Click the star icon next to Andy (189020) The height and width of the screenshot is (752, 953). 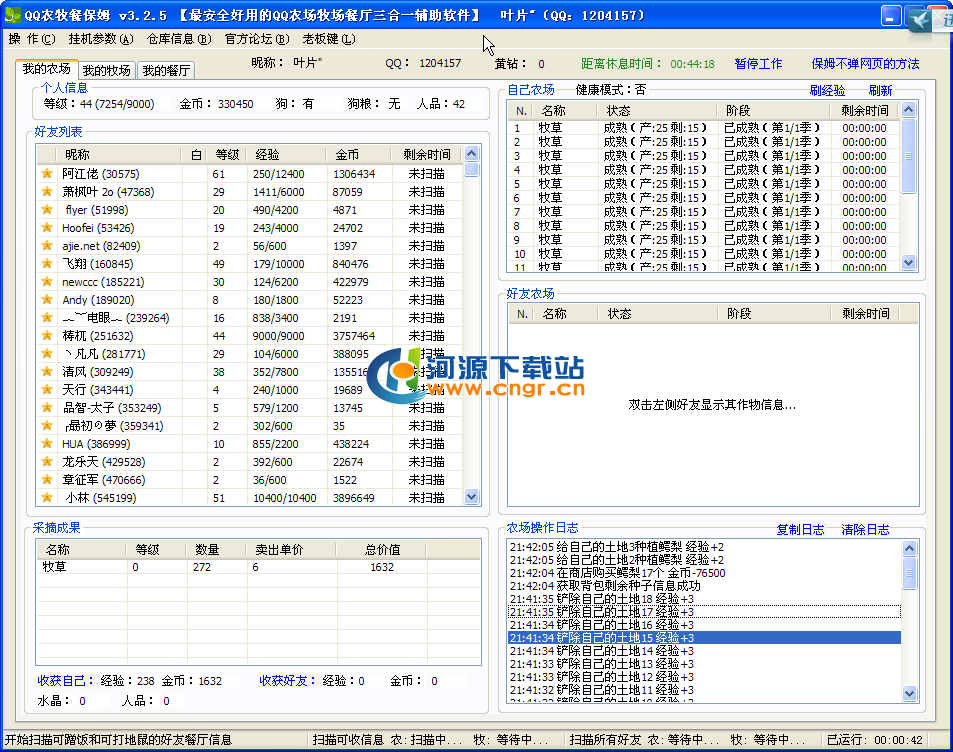(46, 300)
